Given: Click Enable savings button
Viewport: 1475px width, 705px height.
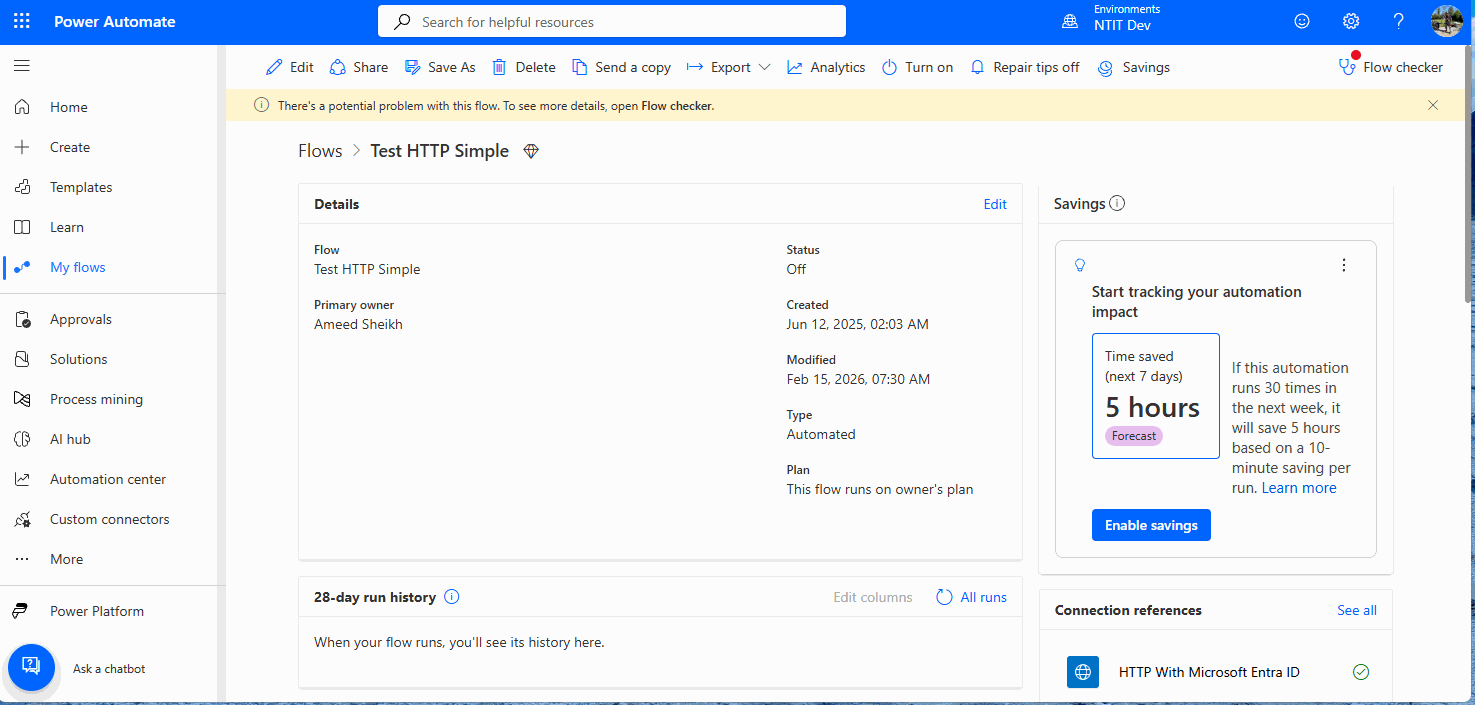Looking at the screenshot, I should [1151, 524].
